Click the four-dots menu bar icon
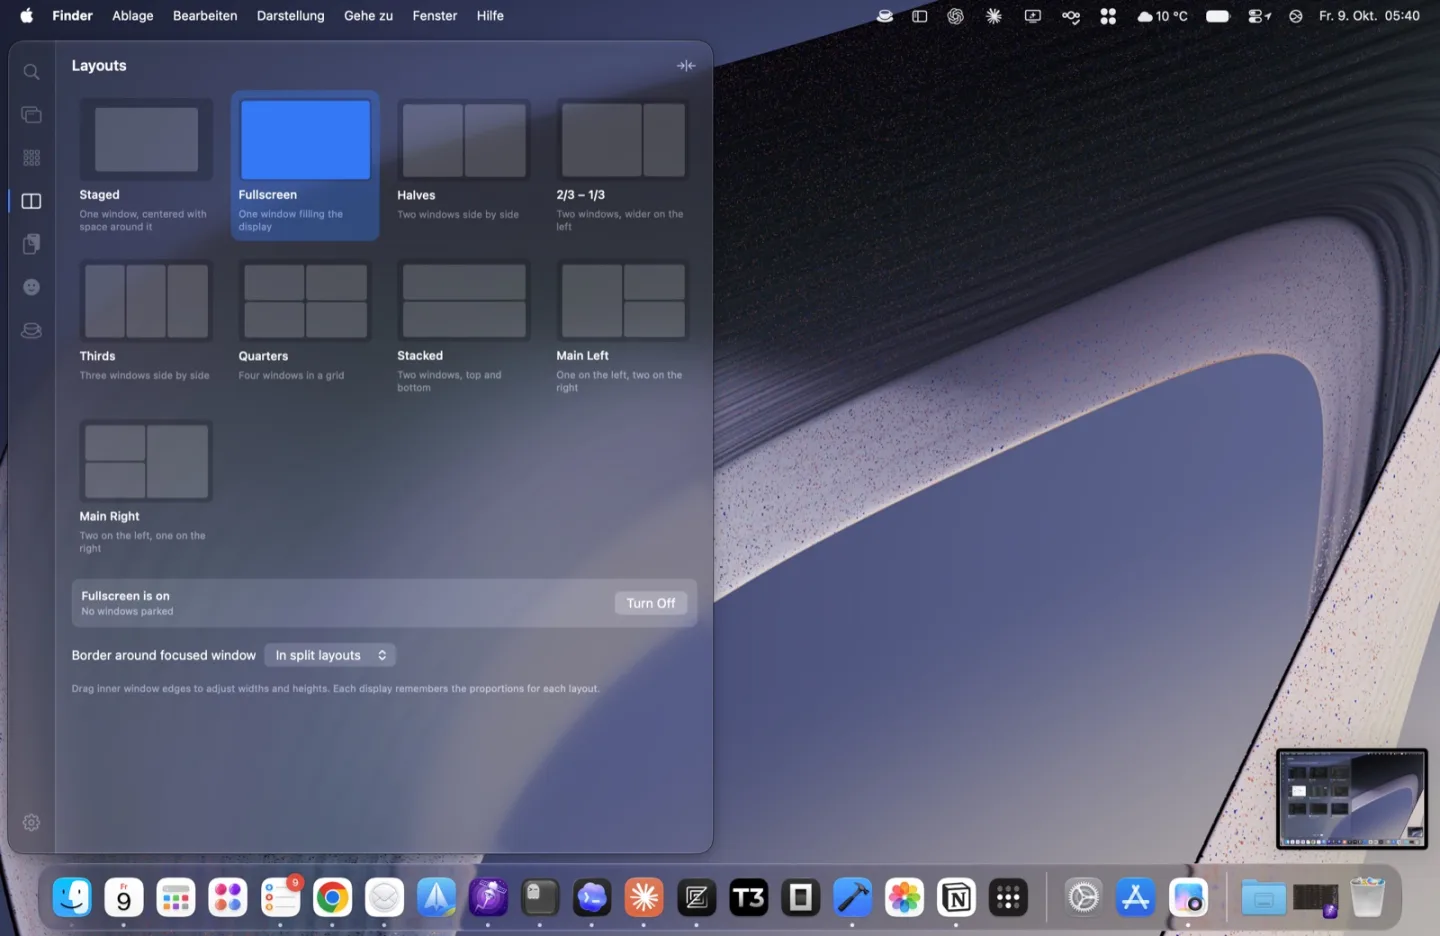The width and height of the screenshot is (1440, 936). tap(1108, 16)
